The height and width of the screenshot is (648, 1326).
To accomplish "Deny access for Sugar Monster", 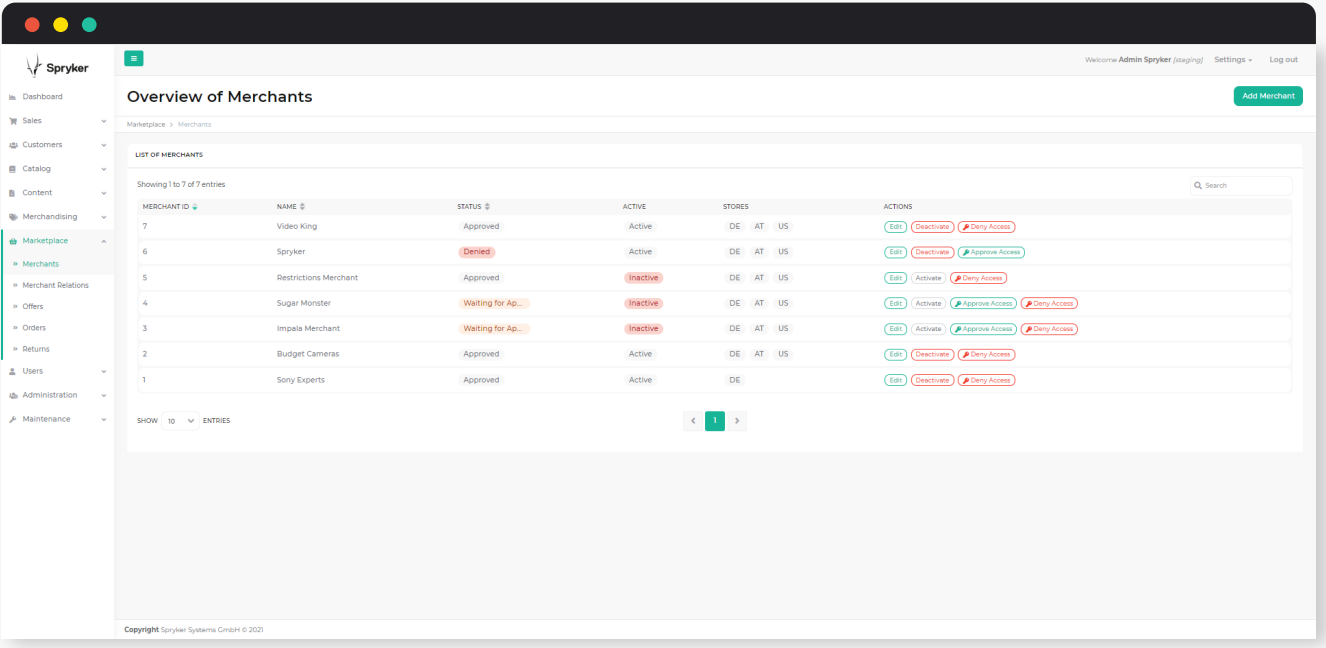I will pyautogui.click(x=1049, y=303).
